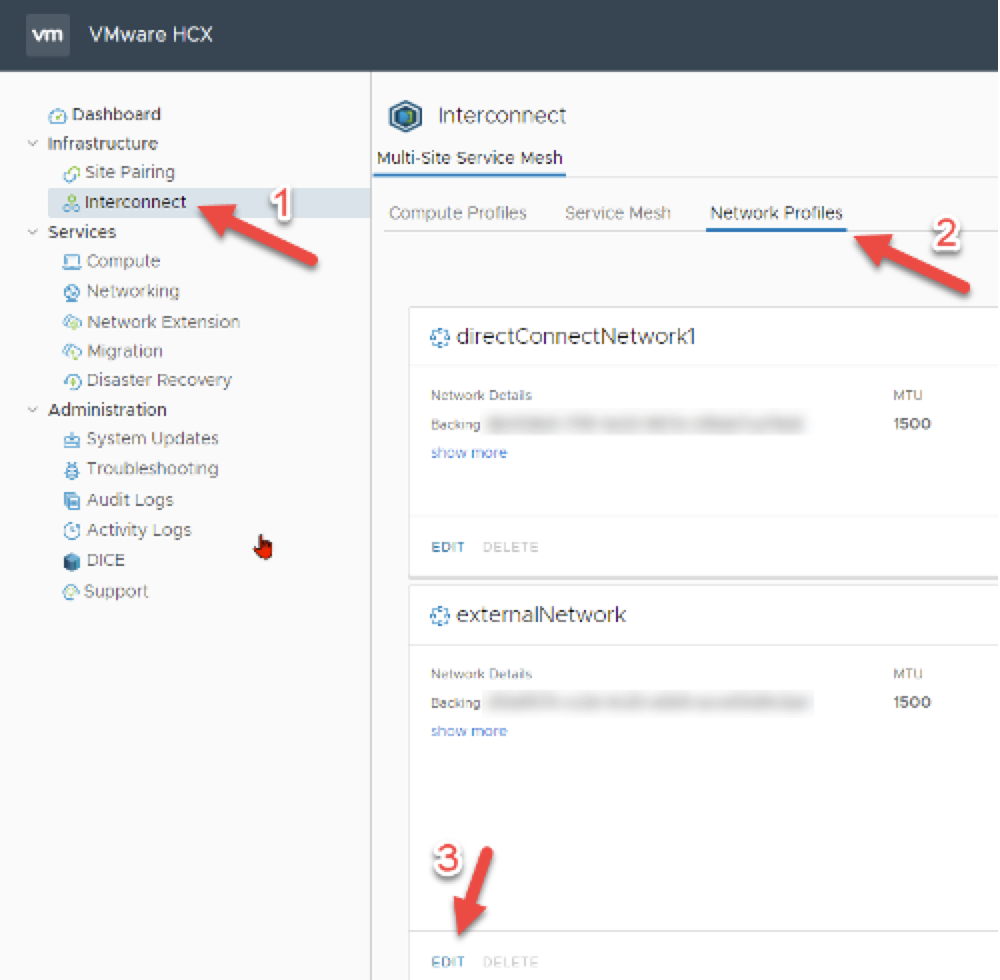Show more details for externalNetwork
The width and height of the screenshot is (1000, 980).
[x=469, y=731]
